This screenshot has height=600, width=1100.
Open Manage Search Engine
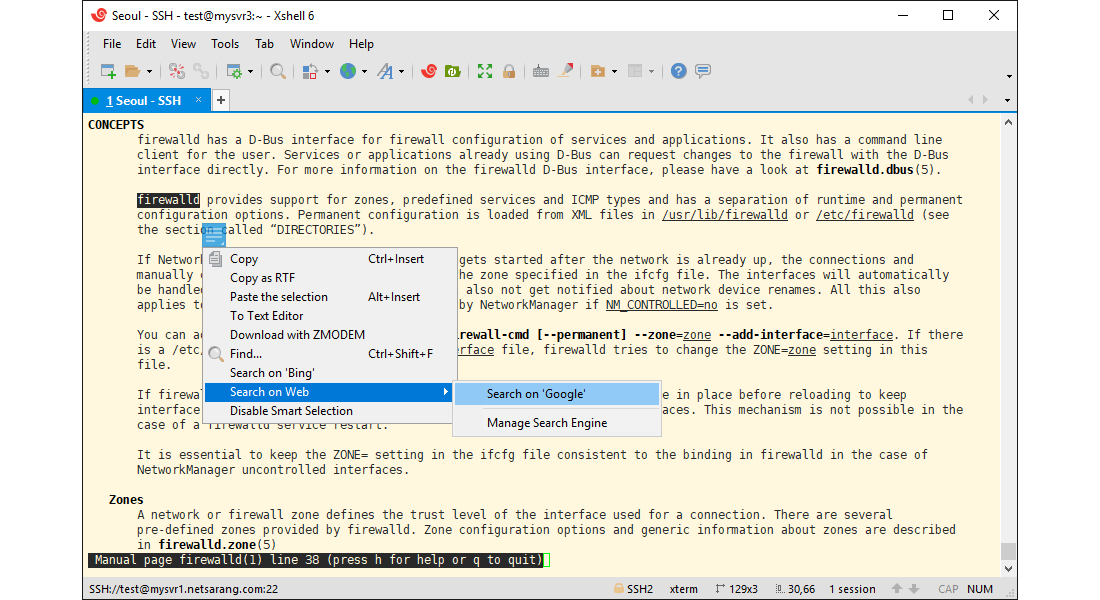(x=557, y=423)
